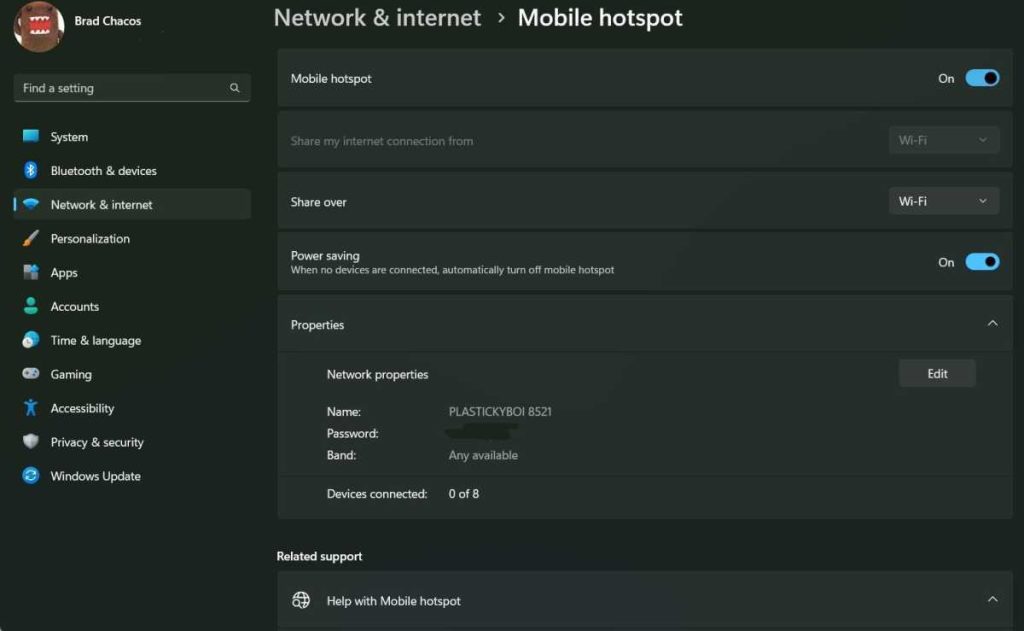Click the Accounts person icon

tap(31, 307)
